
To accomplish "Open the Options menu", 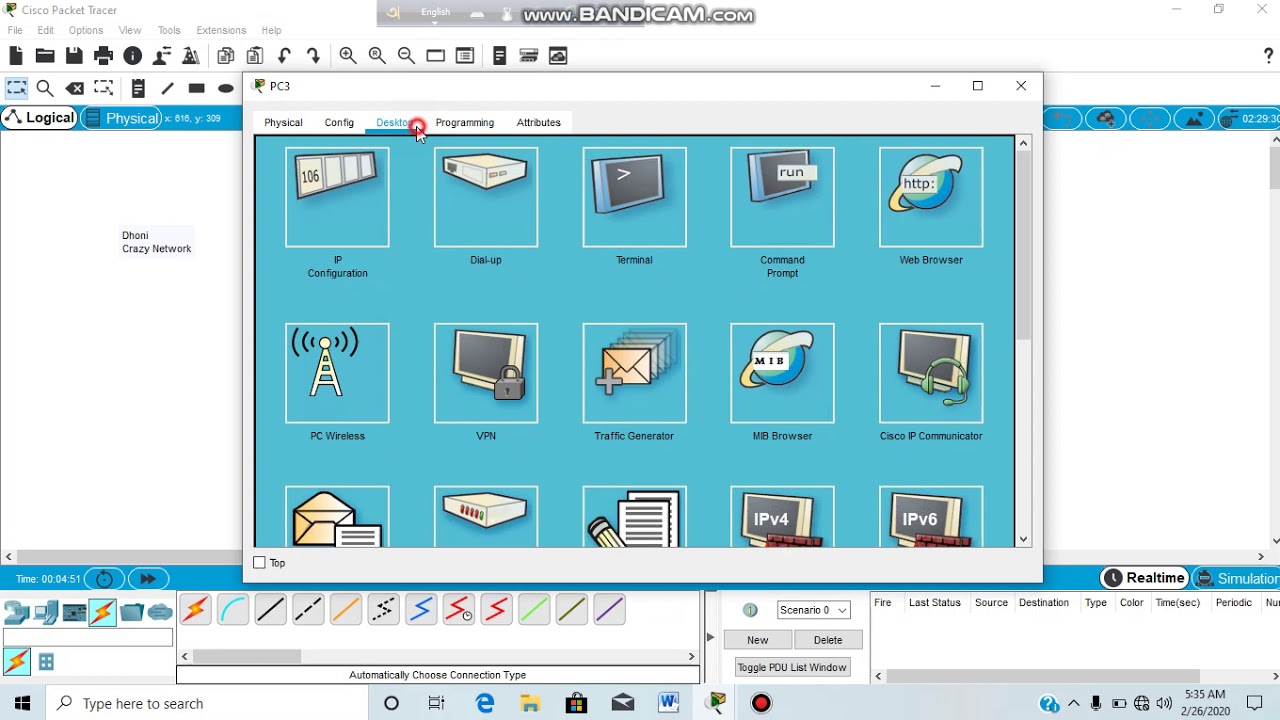I will pyautogui.click(x=86, y=30).
